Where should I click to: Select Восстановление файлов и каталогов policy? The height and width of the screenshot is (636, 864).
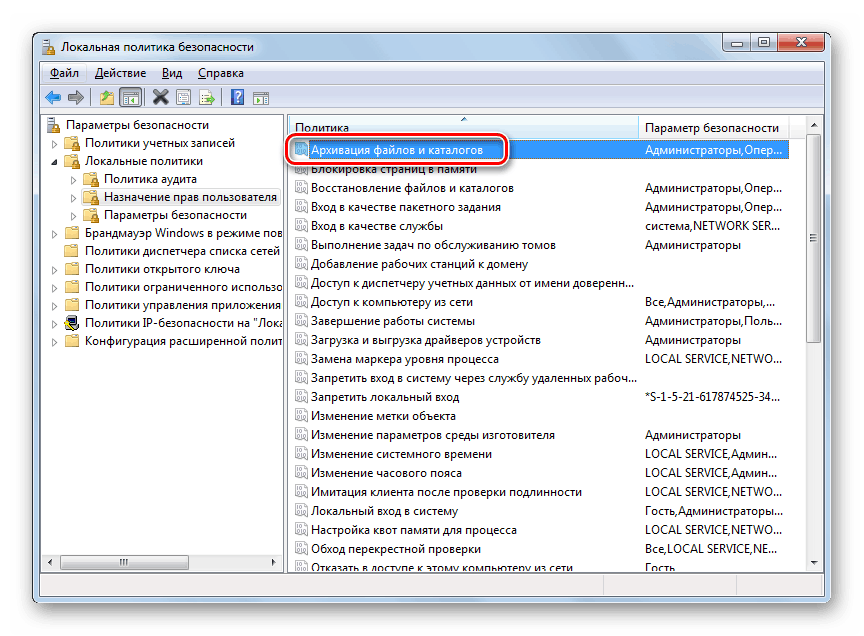pos(412,188)
